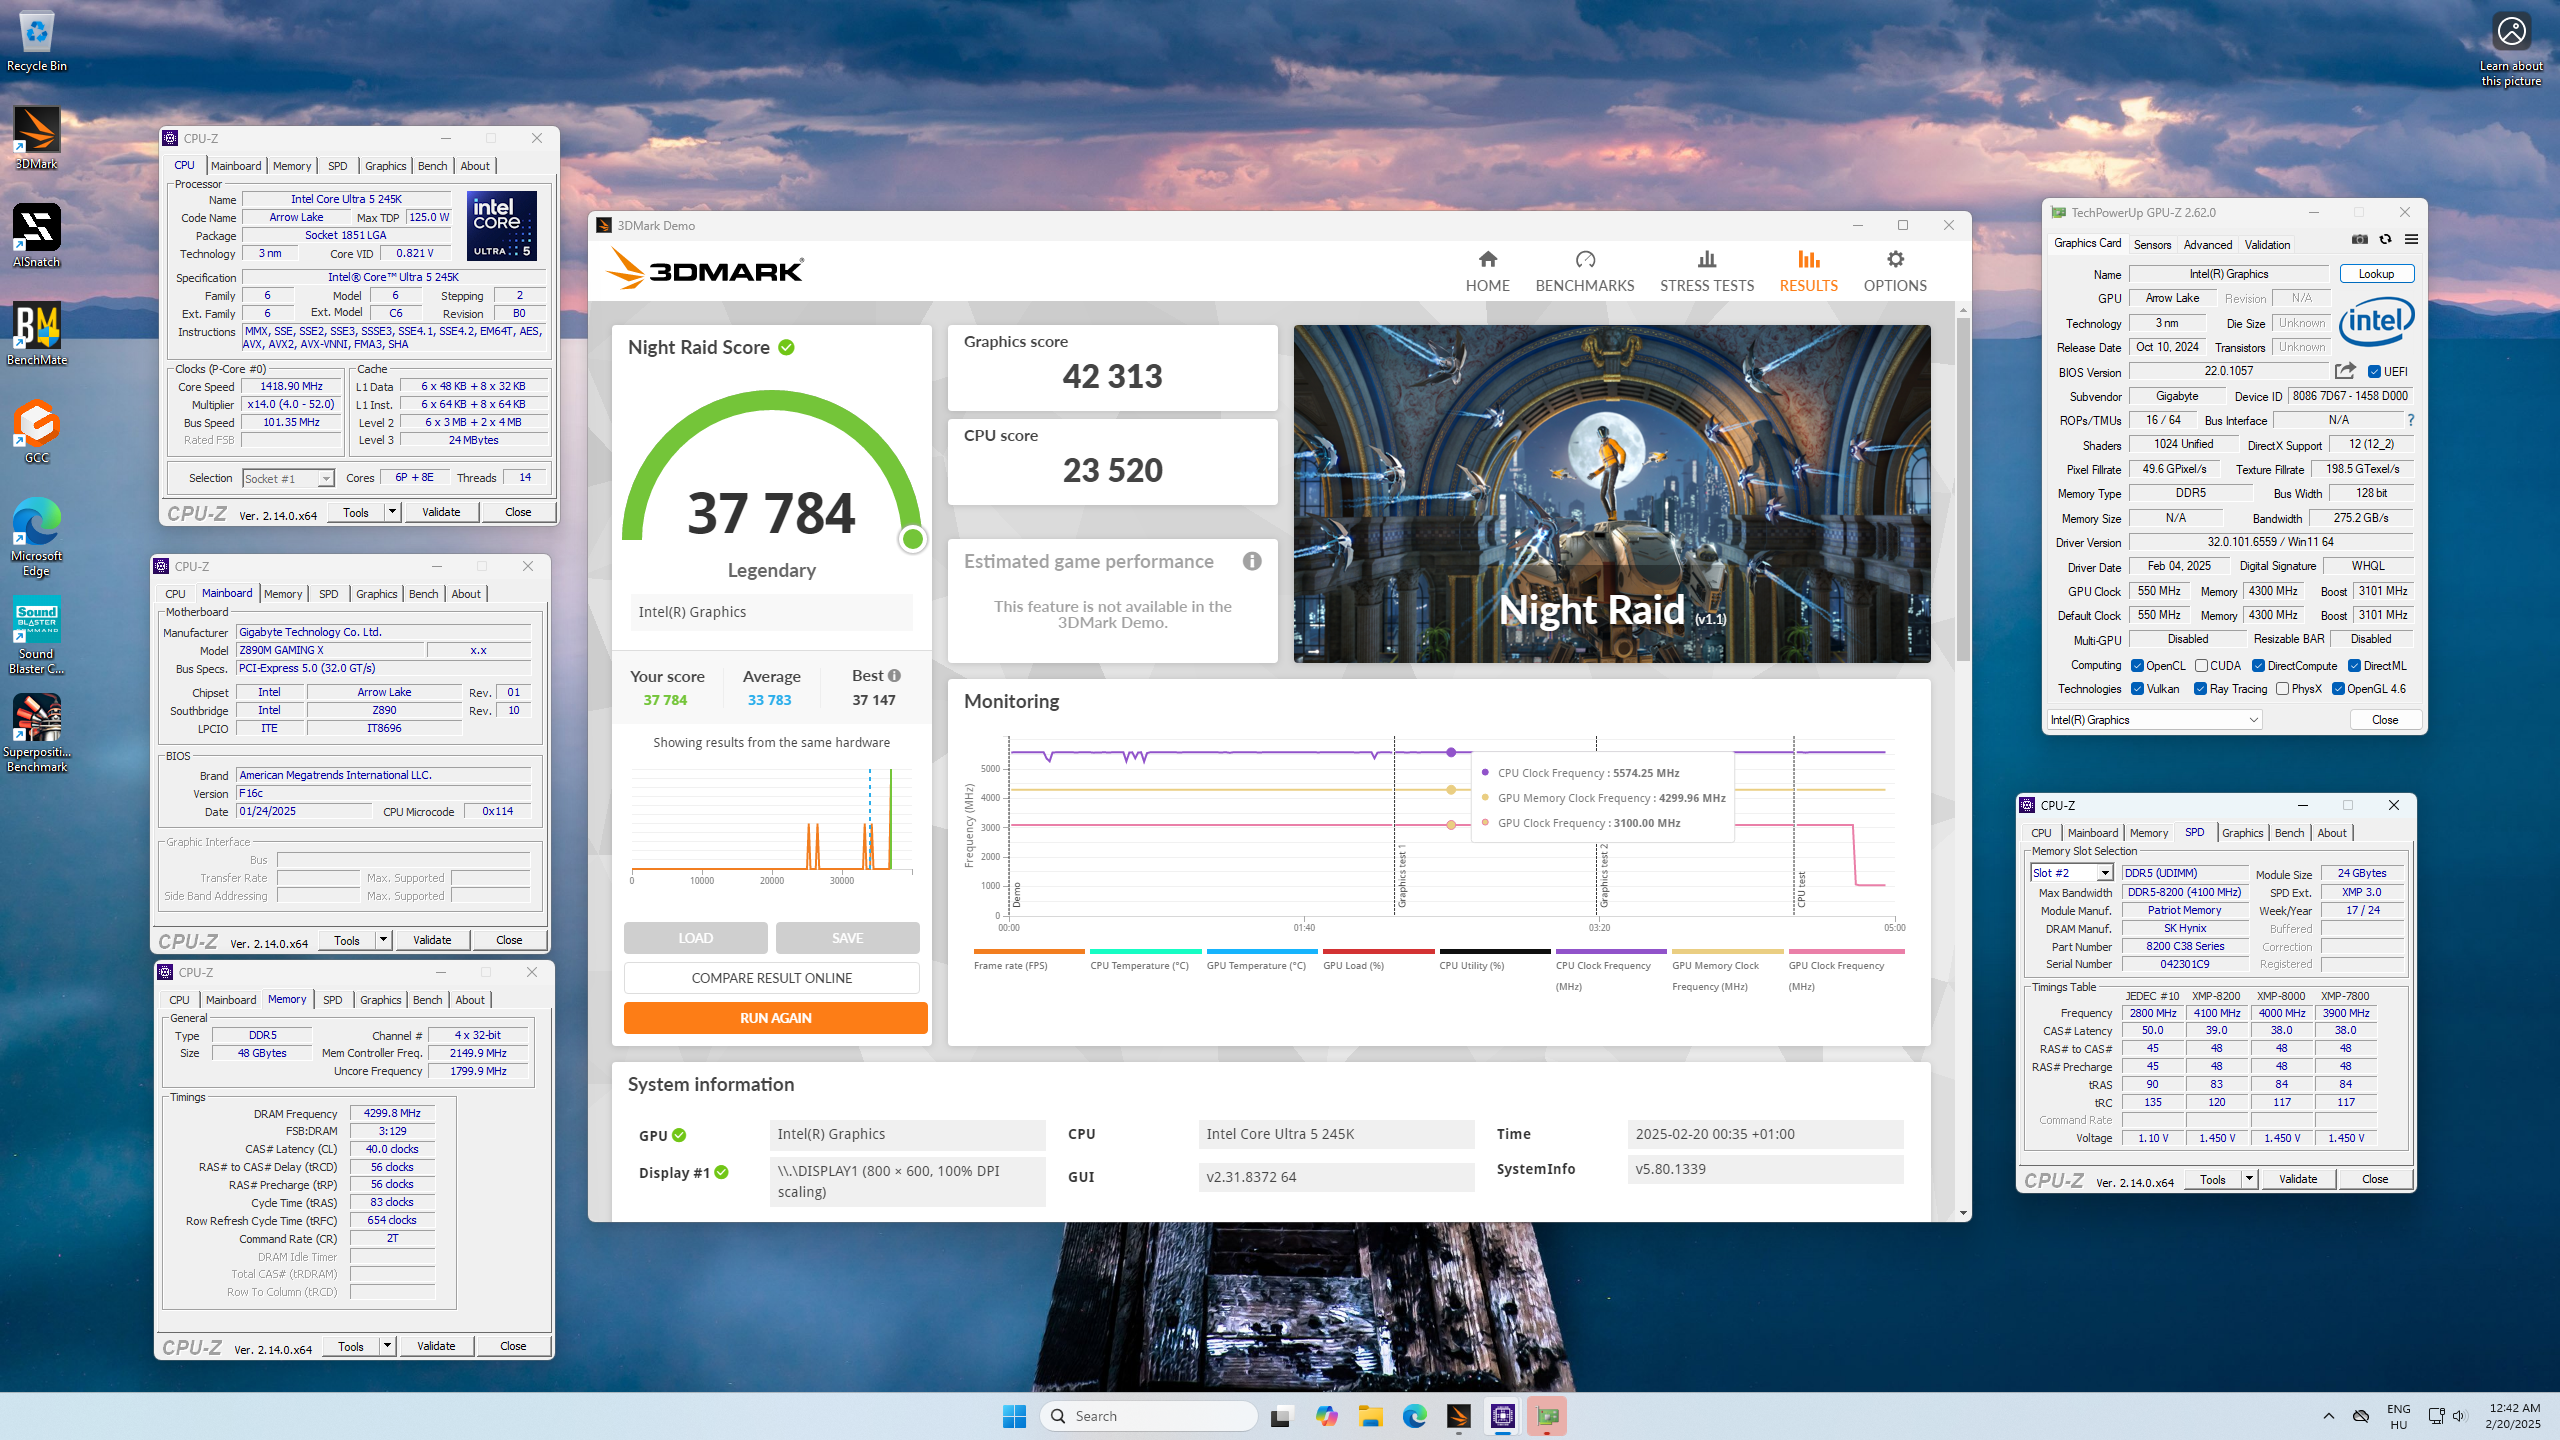Click the Windows Start button

coord(1014,1416)
